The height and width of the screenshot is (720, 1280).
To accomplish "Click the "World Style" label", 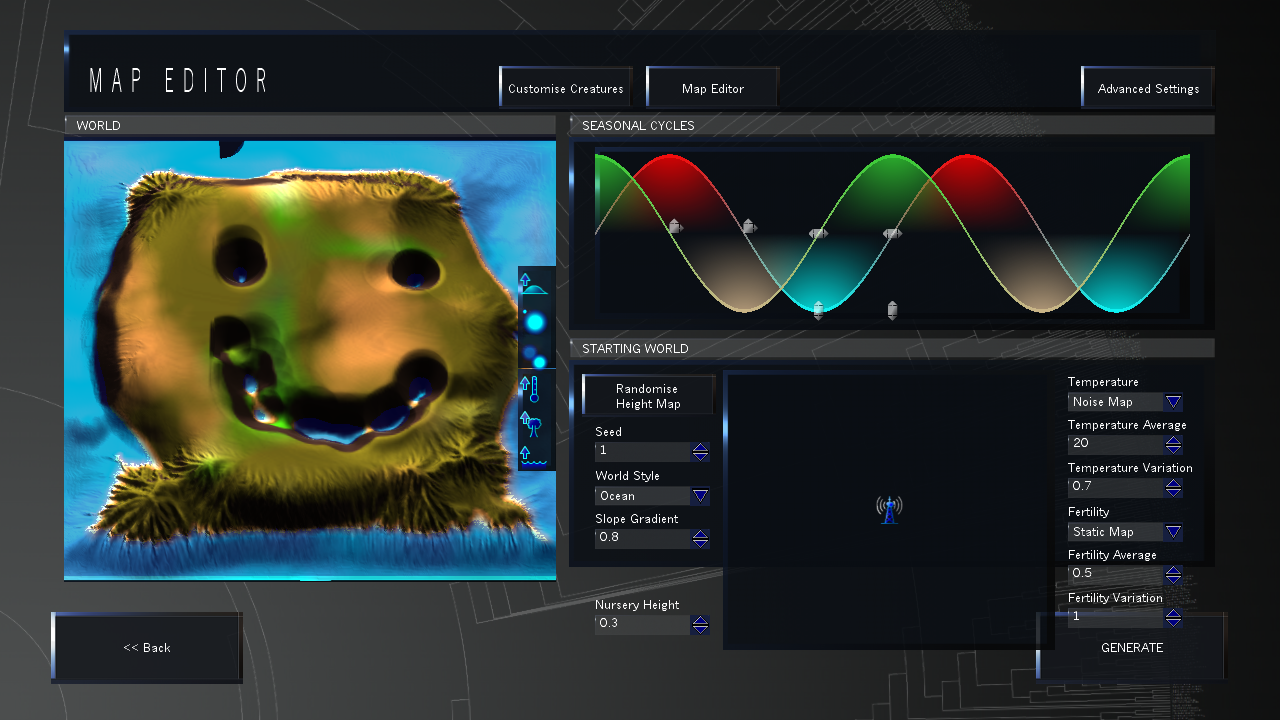I will (x=627, y=476).
